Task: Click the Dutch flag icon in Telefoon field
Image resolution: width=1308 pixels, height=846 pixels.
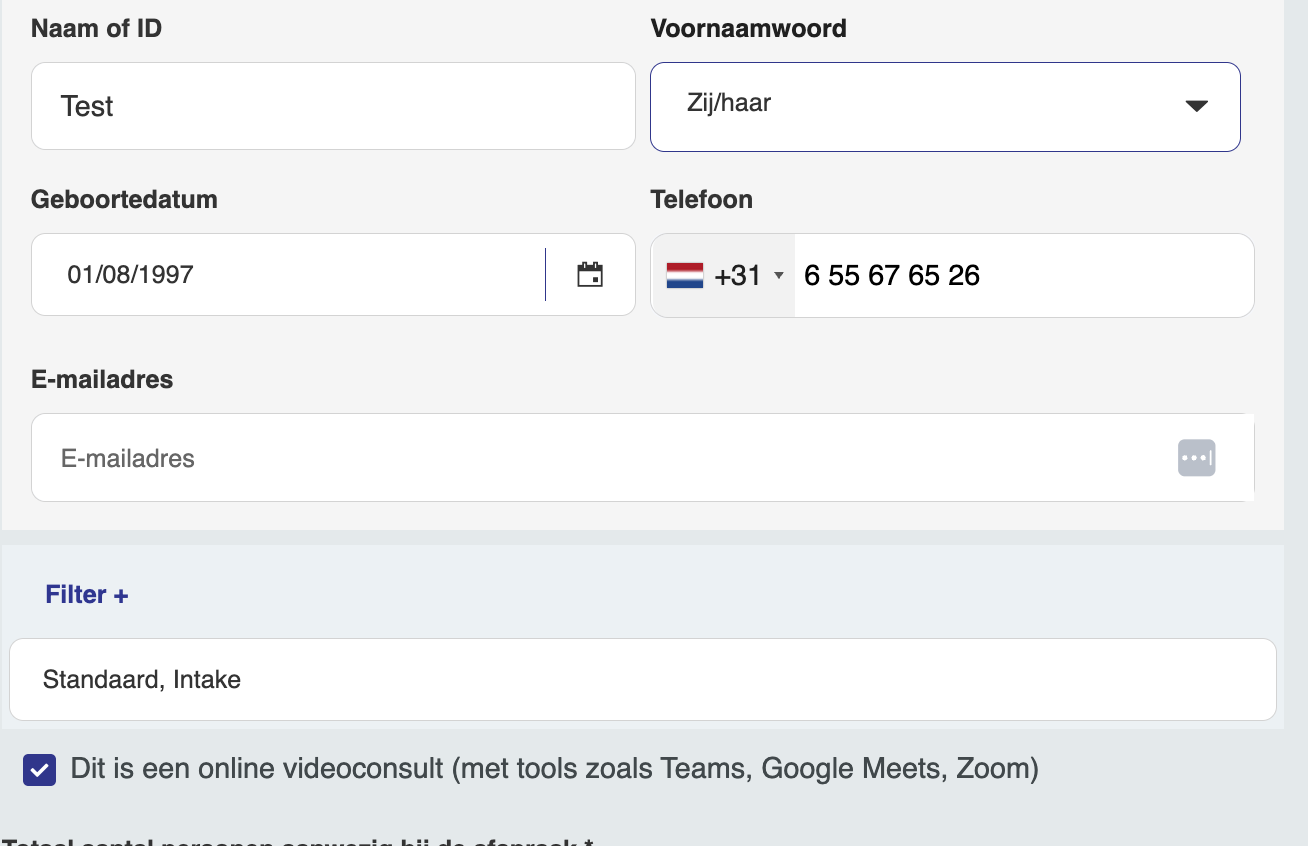Action: coord(683,274)
